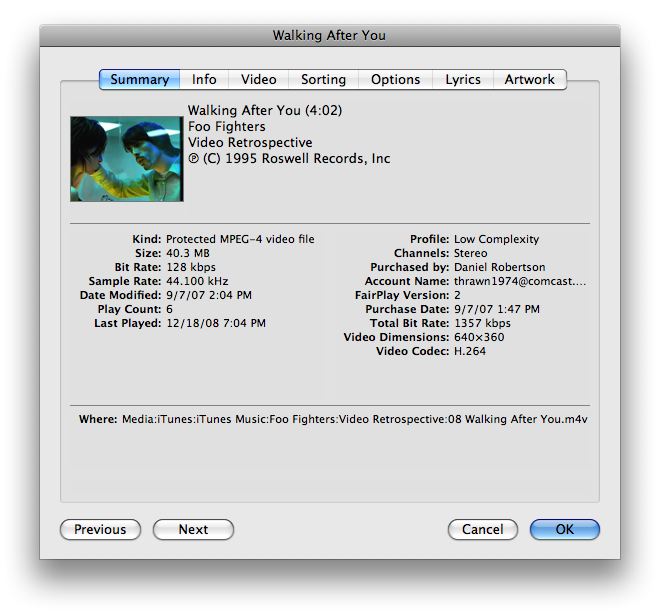Open the Info tab
The width and height of the screenshot is (660, 614).
coord(204,80)
